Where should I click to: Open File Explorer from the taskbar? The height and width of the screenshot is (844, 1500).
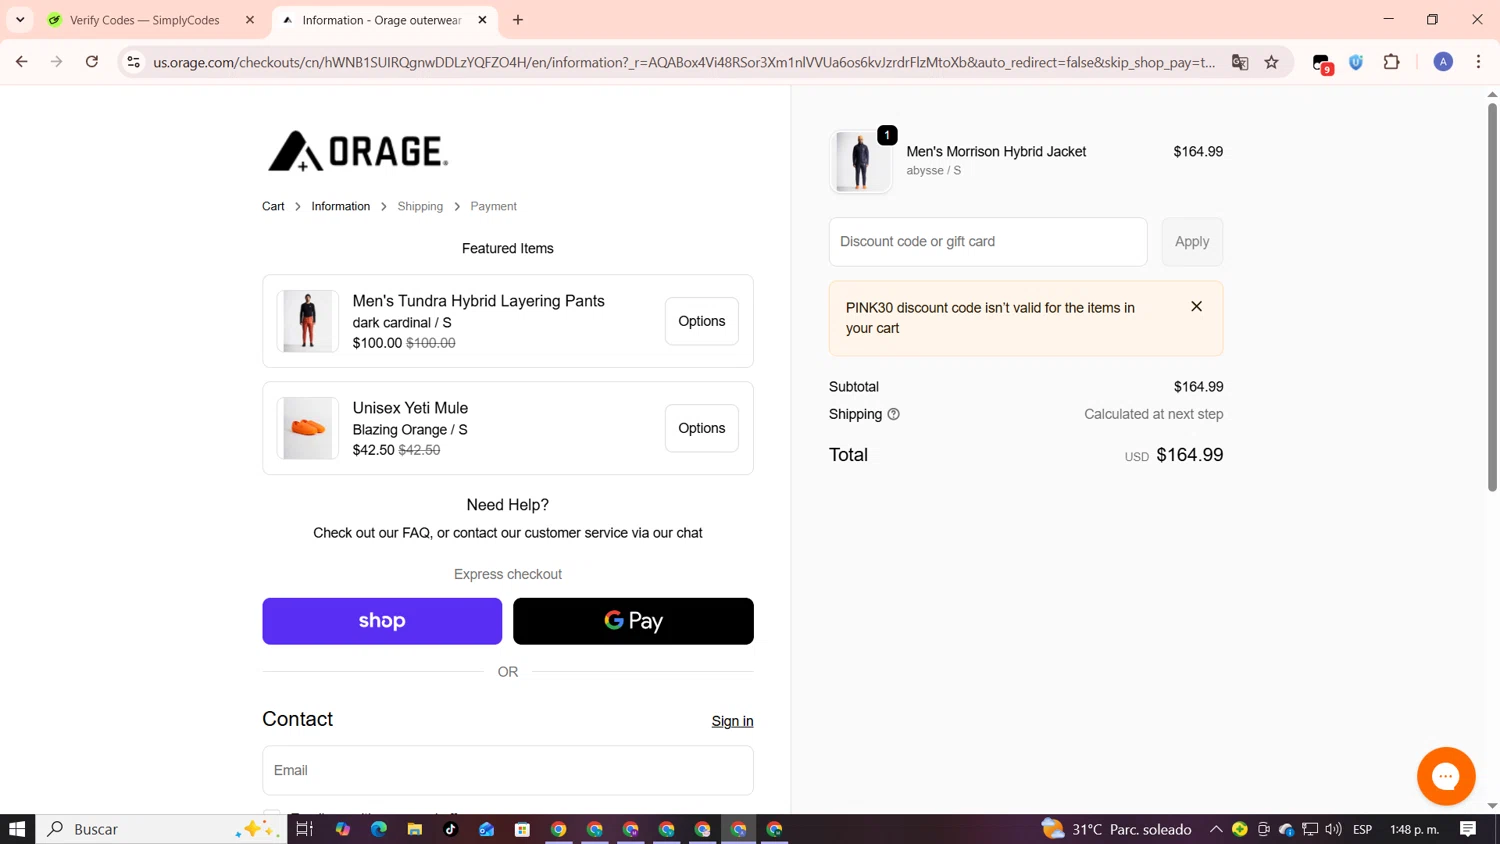415,829
